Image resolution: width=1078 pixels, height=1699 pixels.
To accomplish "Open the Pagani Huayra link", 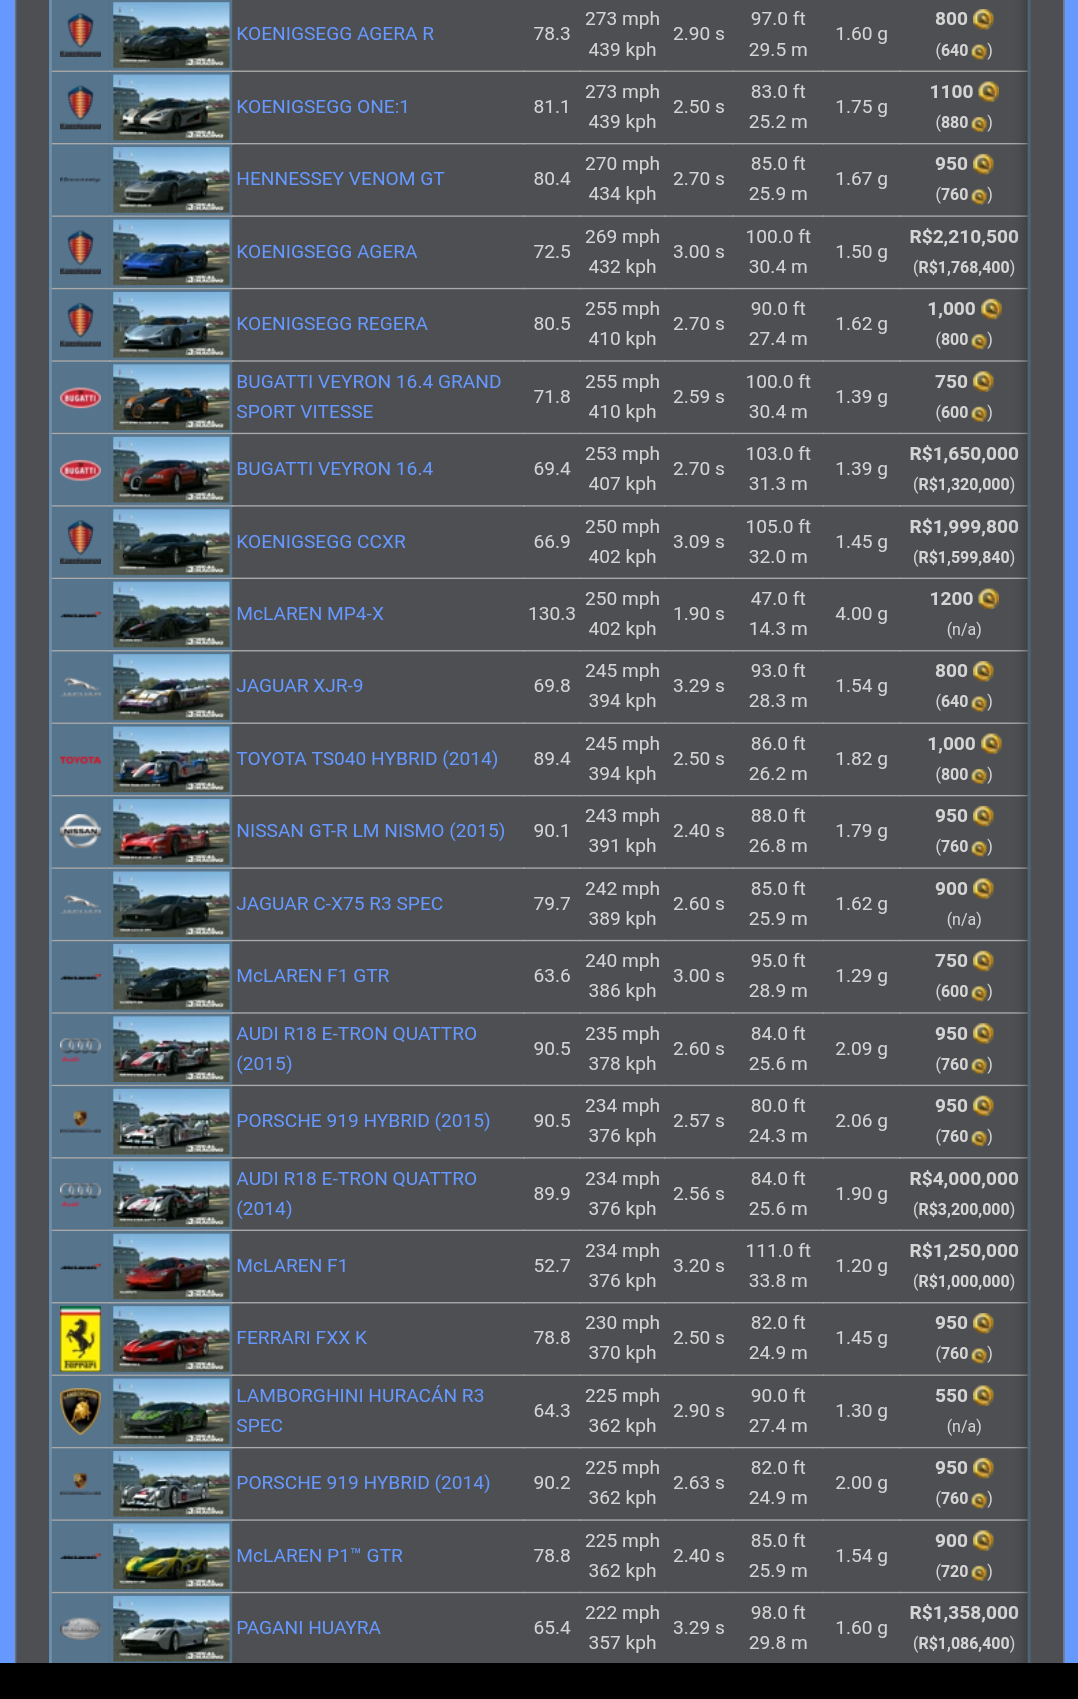I will [x=309, y=1628].
